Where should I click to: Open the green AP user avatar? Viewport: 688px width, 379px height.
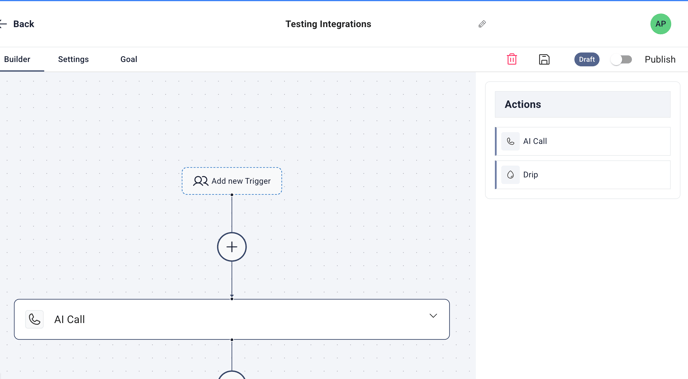point(660,24)
